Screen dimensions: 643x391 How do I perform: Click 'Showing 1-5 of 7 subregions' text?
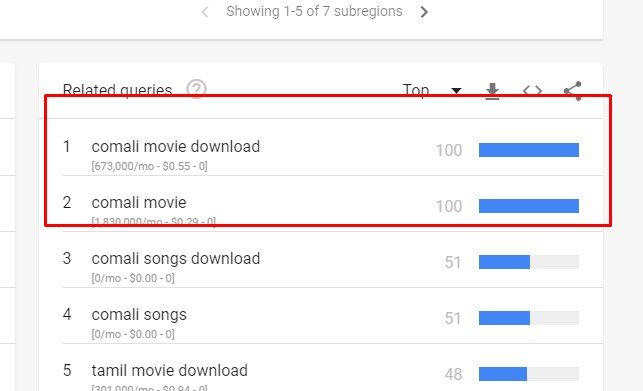tap(314, 11)
